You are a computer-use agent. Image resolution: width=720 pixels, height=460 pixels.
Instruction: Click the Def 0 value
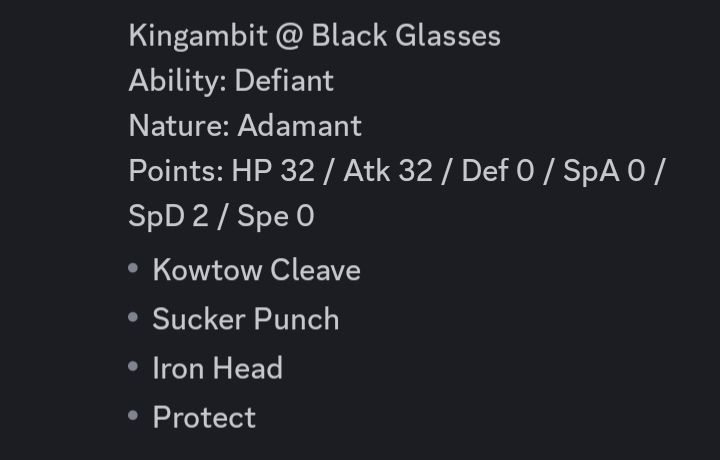pyautogui.click(x=498, y=170)
